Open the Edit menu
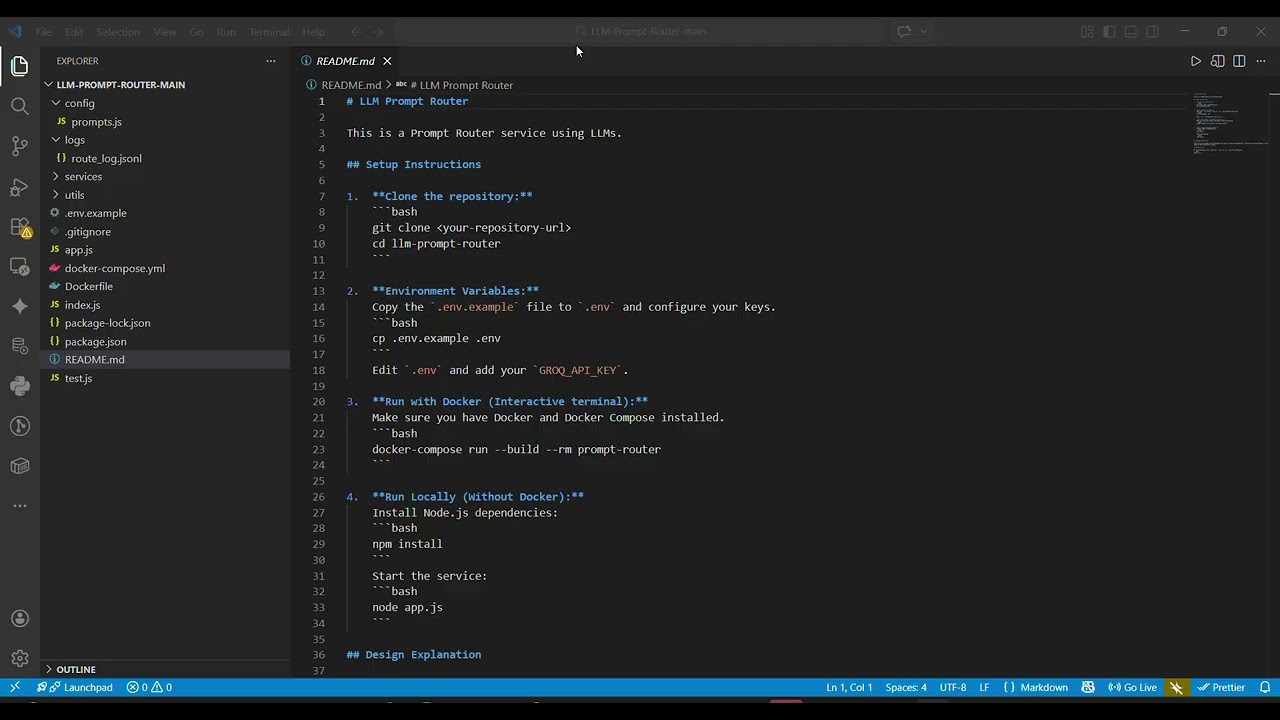Screen dimensions: 1280x720 click(74, 32)
